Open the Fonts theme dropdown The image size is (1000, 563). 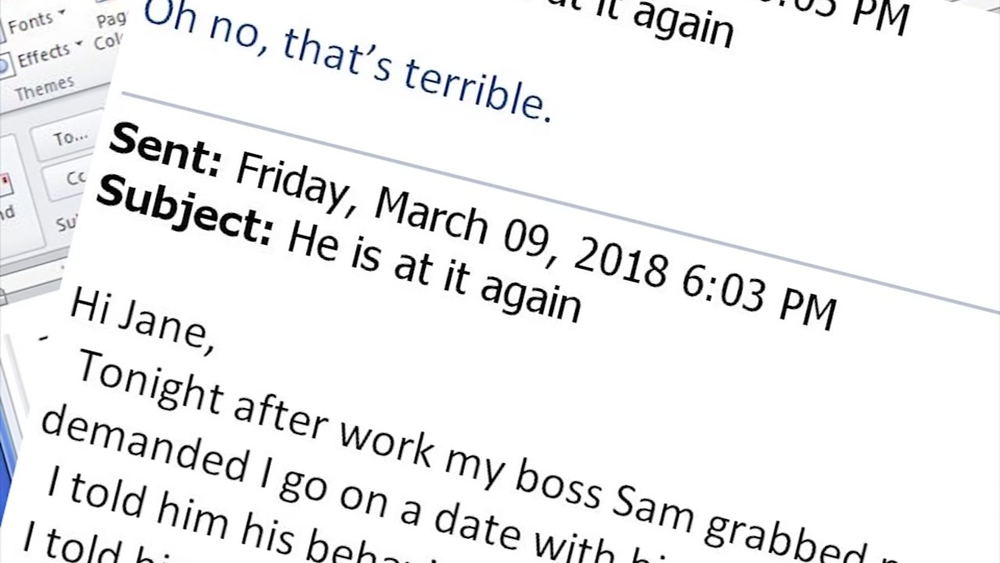tap(36, 19)
